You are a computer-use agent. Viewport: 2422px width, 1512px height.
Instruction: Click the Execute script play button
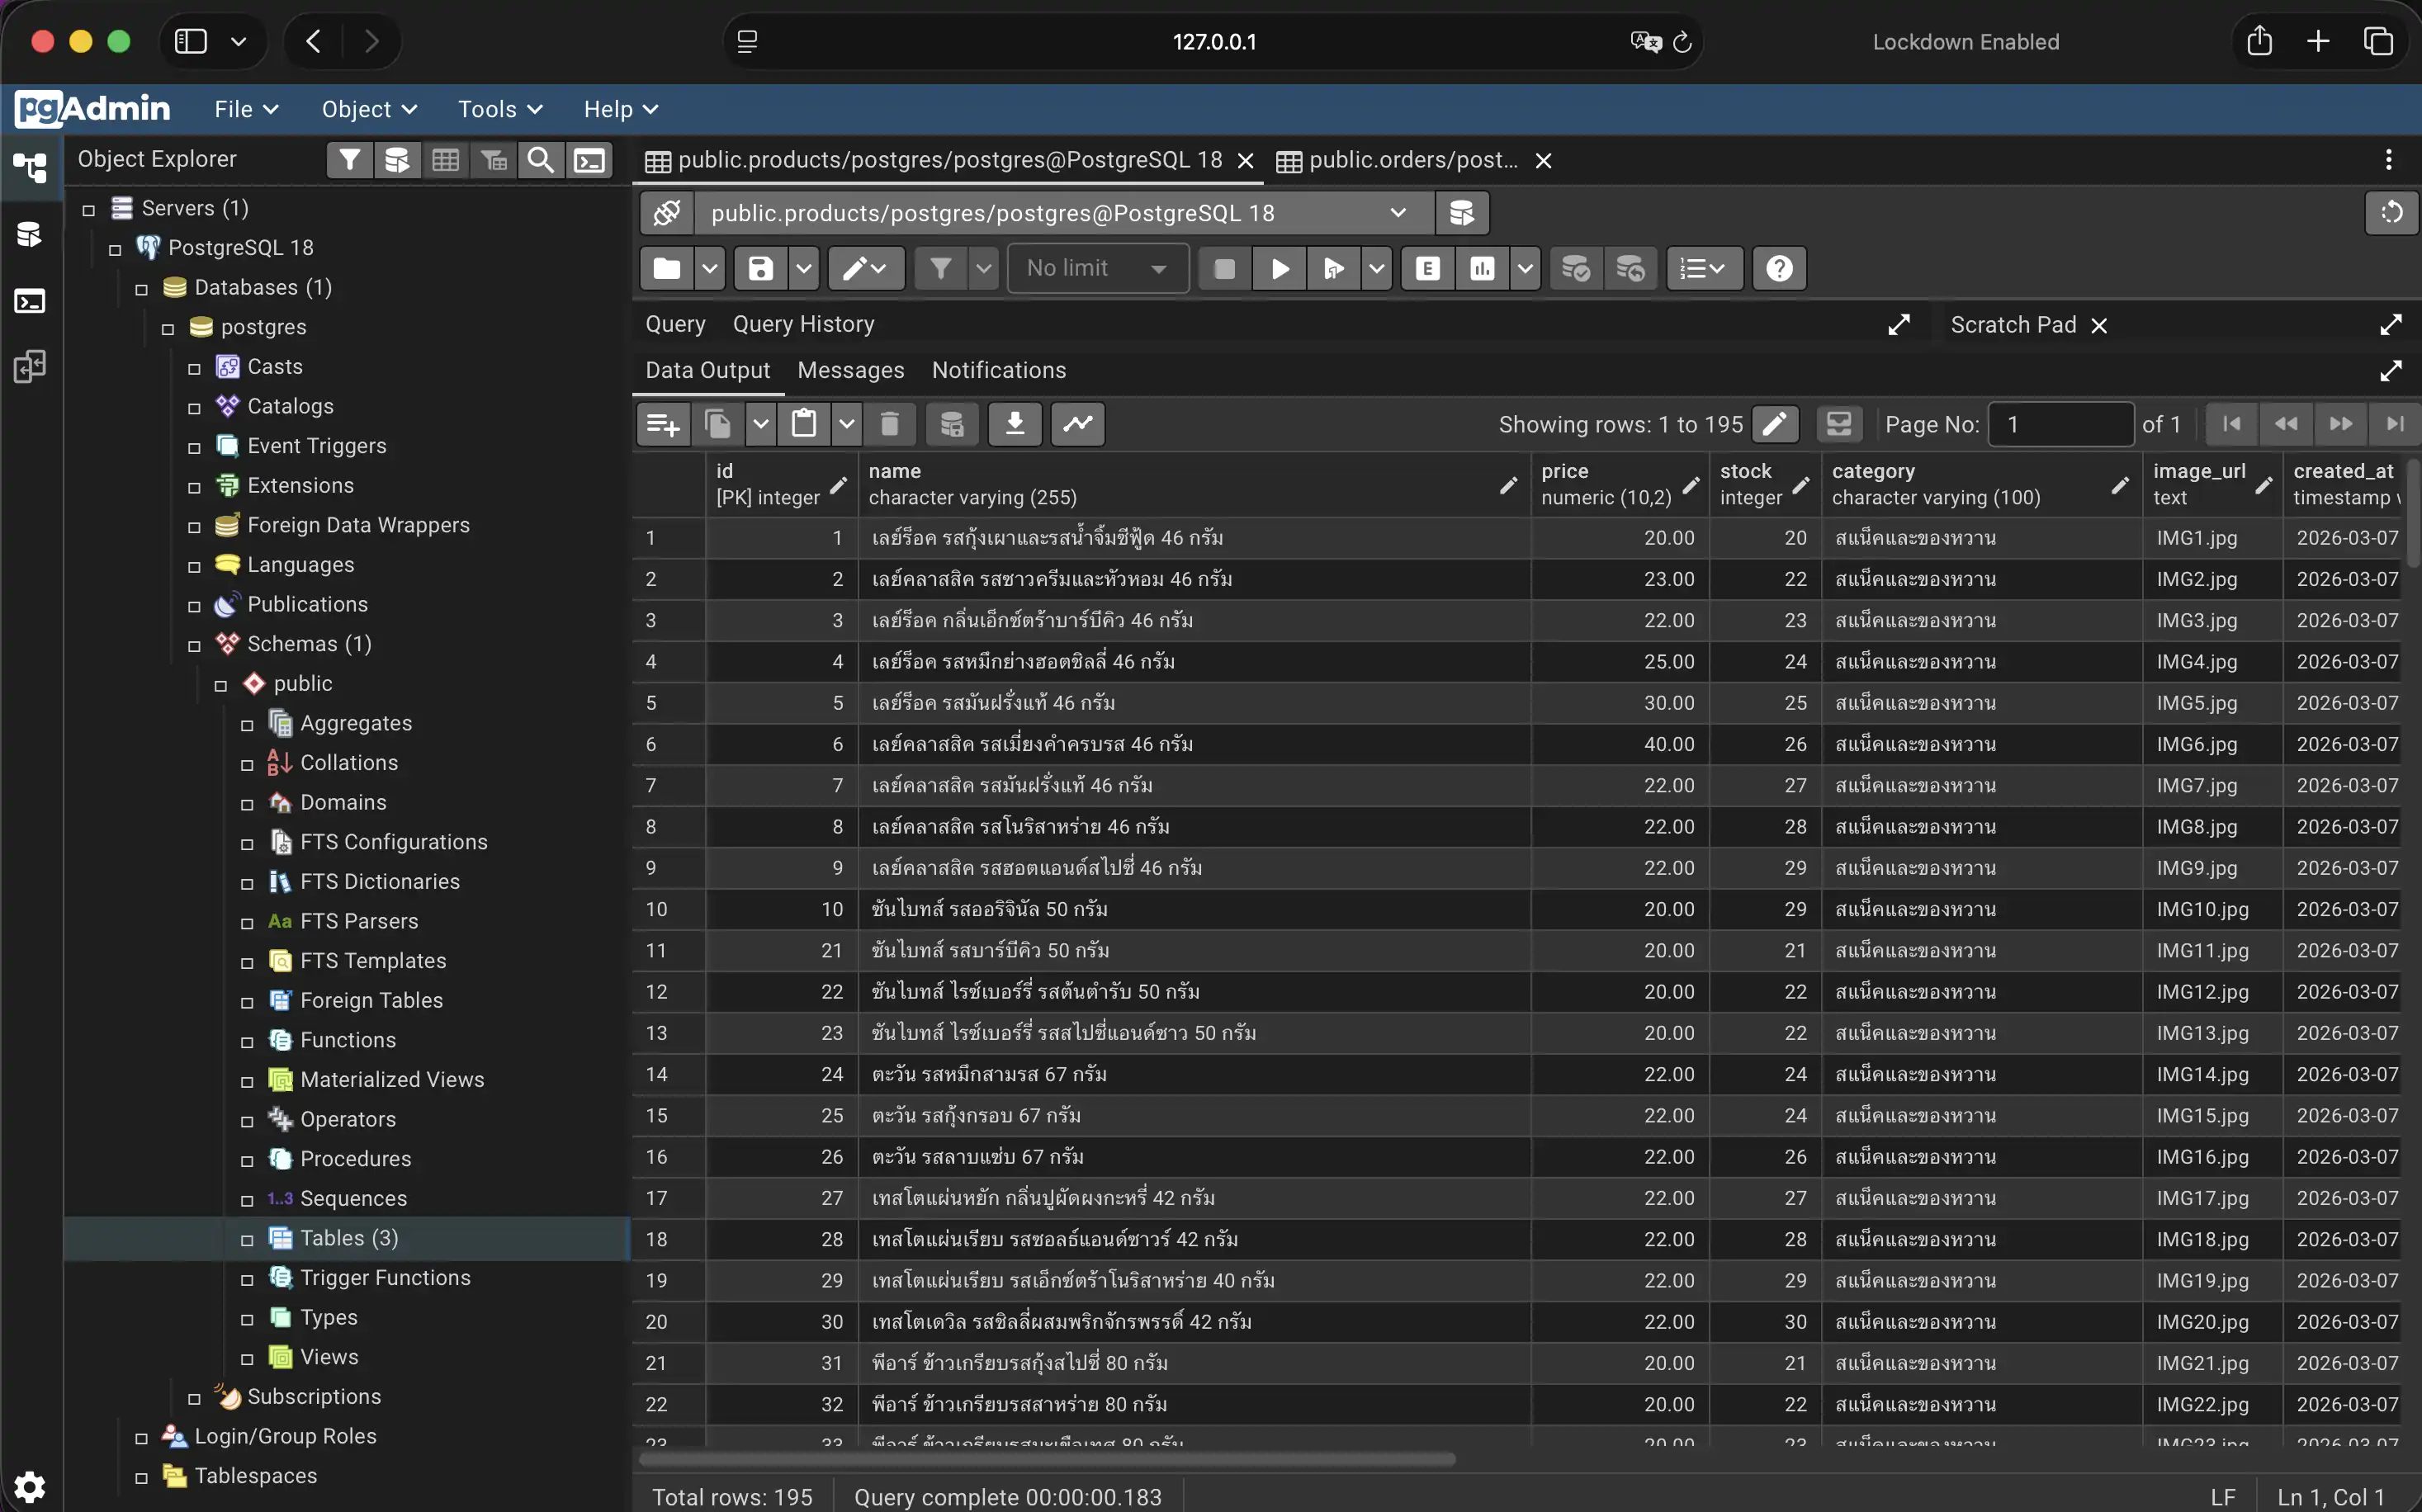[x=1279, y=268]
